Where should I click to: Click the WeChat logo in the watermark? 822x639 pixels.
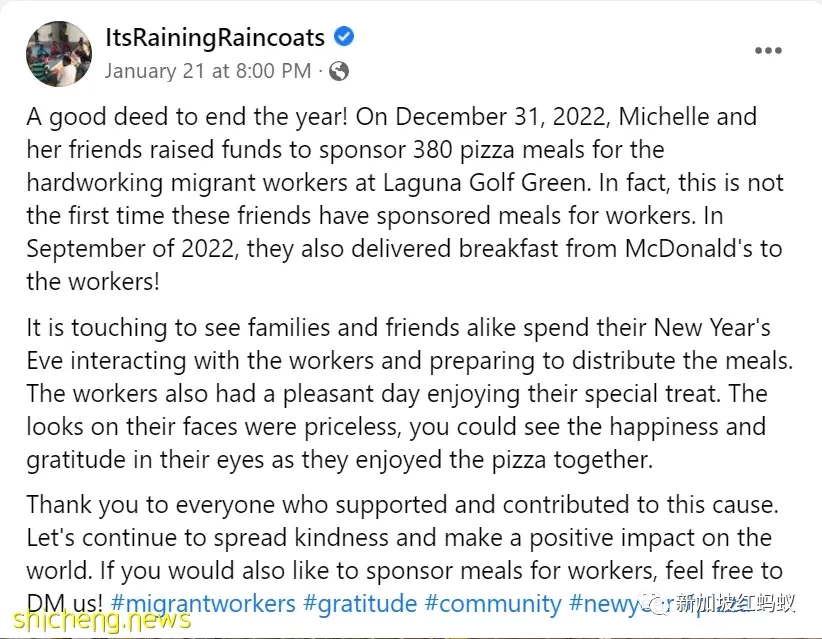click(653, 604)
